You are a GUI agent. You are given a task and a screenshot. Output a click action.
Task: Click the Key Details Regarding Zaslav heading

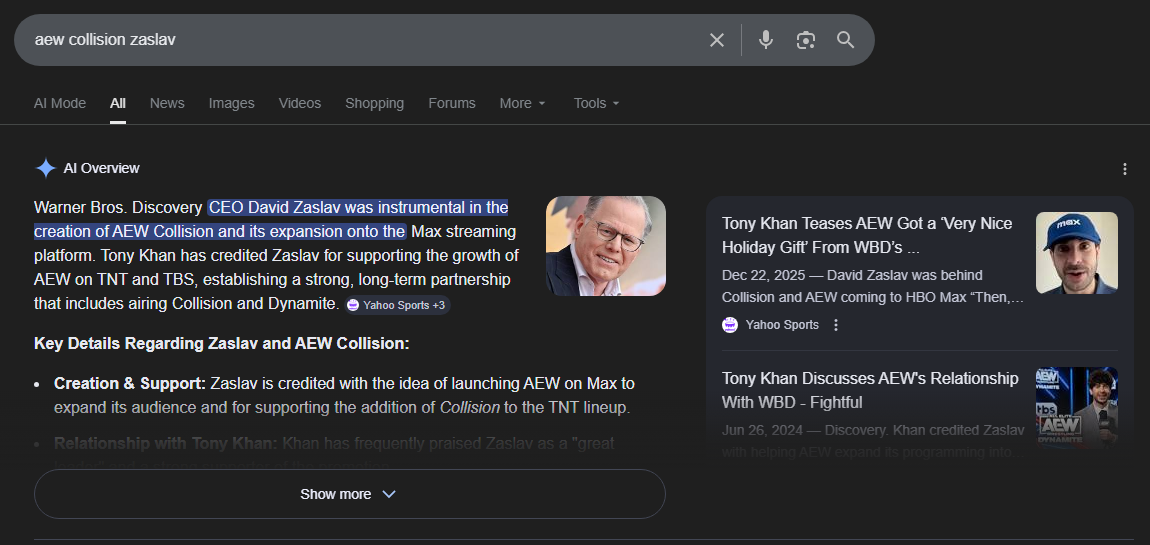pos(221,343)
